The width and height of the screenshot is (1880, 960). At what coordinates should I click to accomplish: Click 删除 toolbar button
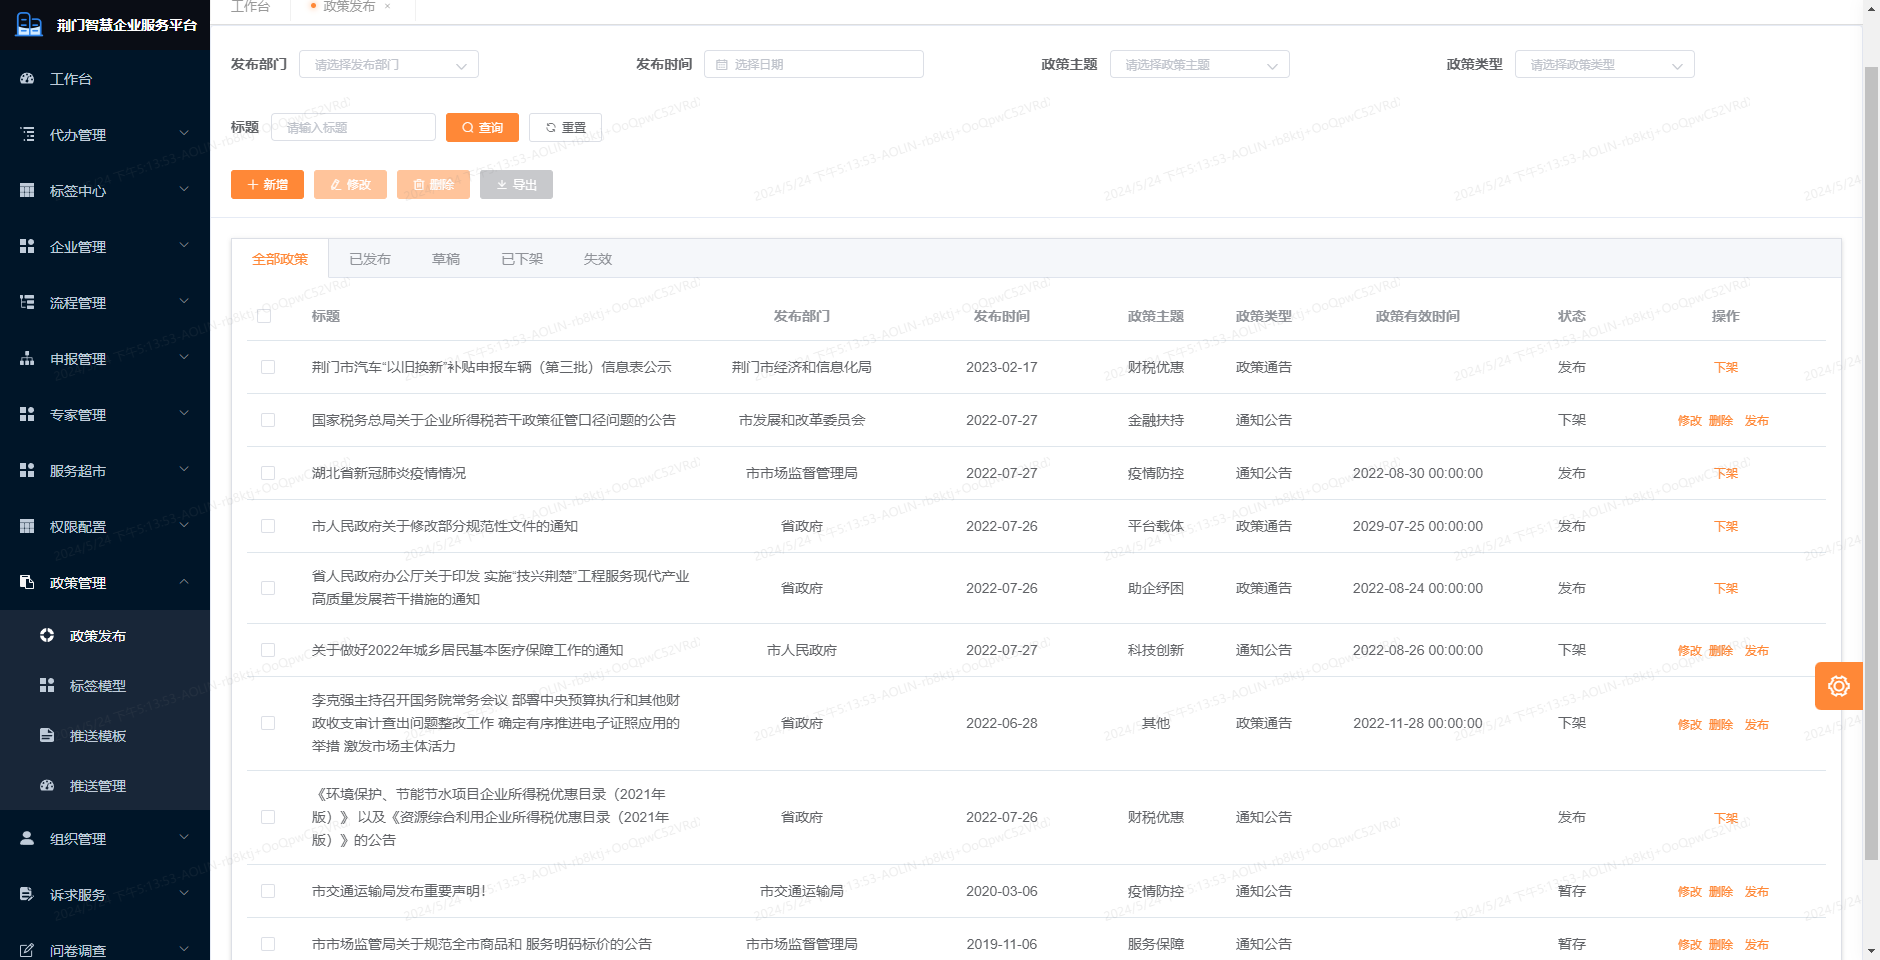tap(433, 184)
